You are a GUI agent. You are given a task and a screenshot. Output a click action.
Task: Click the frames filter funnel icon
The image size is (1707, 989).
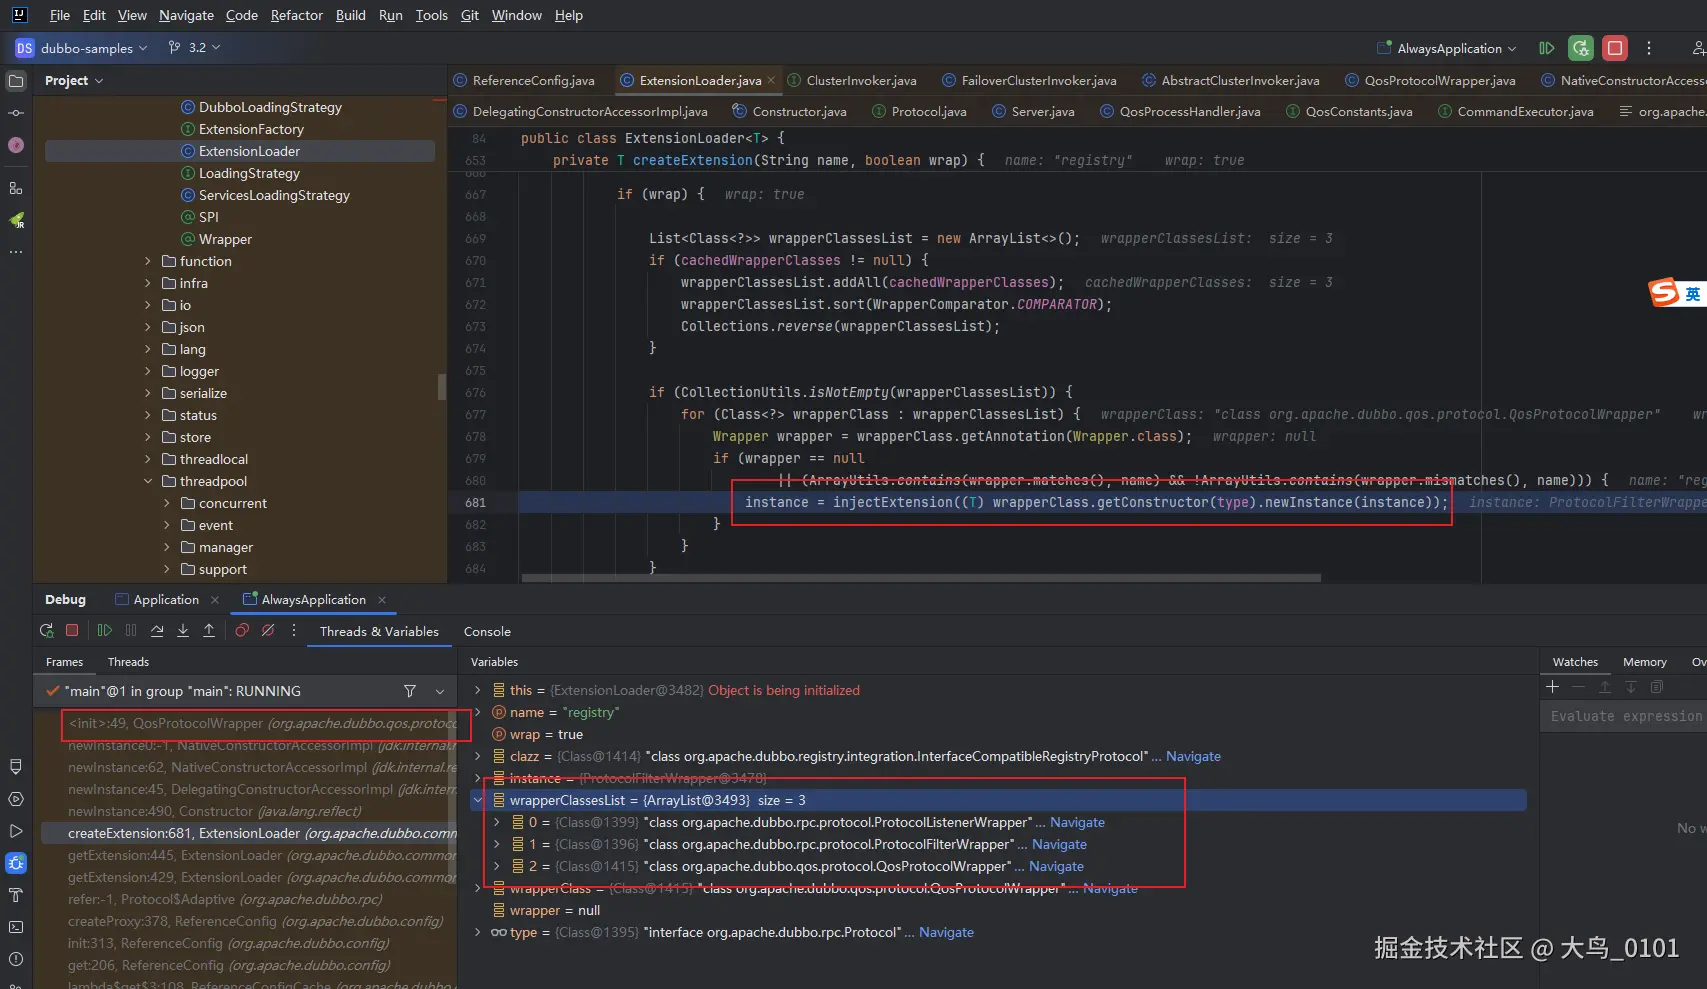coord(409,691)
